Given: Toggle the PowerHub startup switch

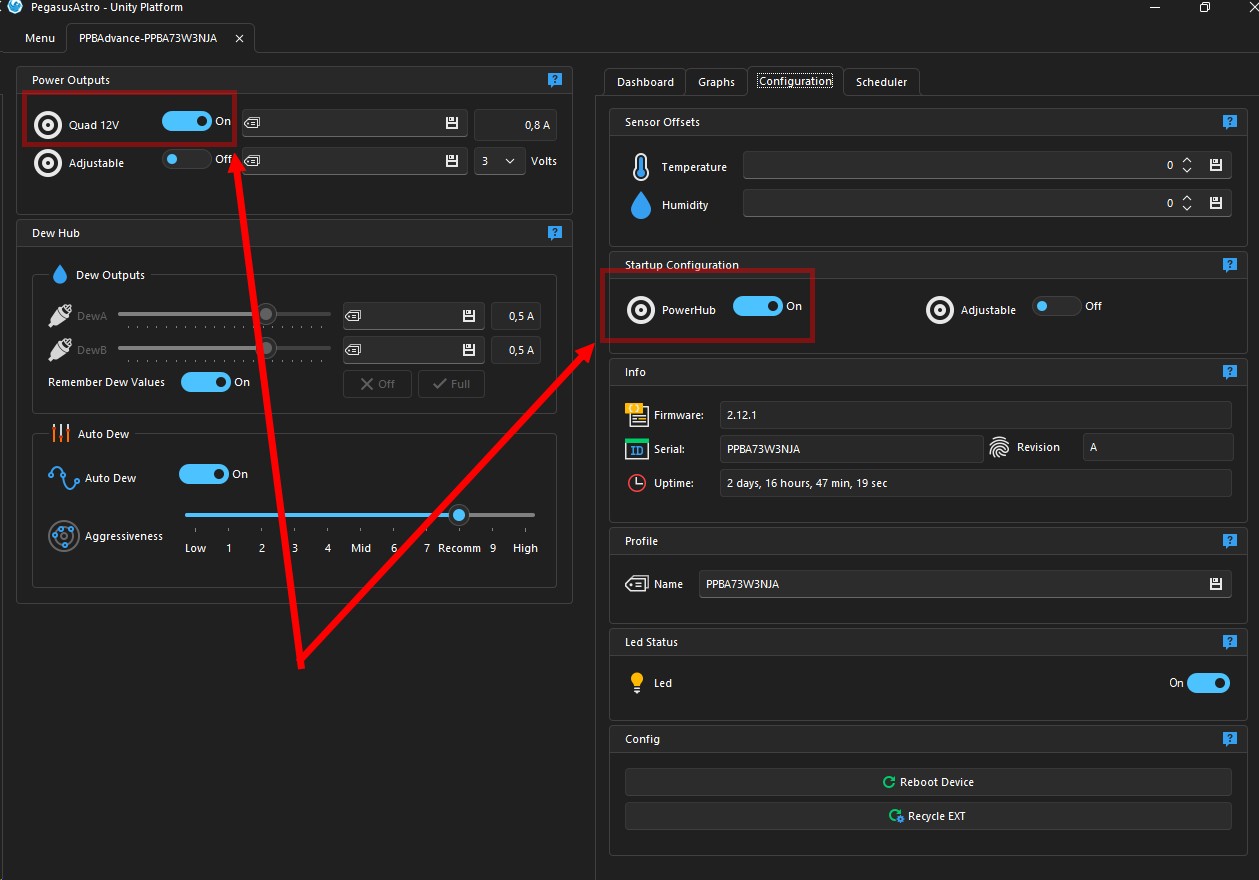Looking at the screenshot, I should 758,306.
